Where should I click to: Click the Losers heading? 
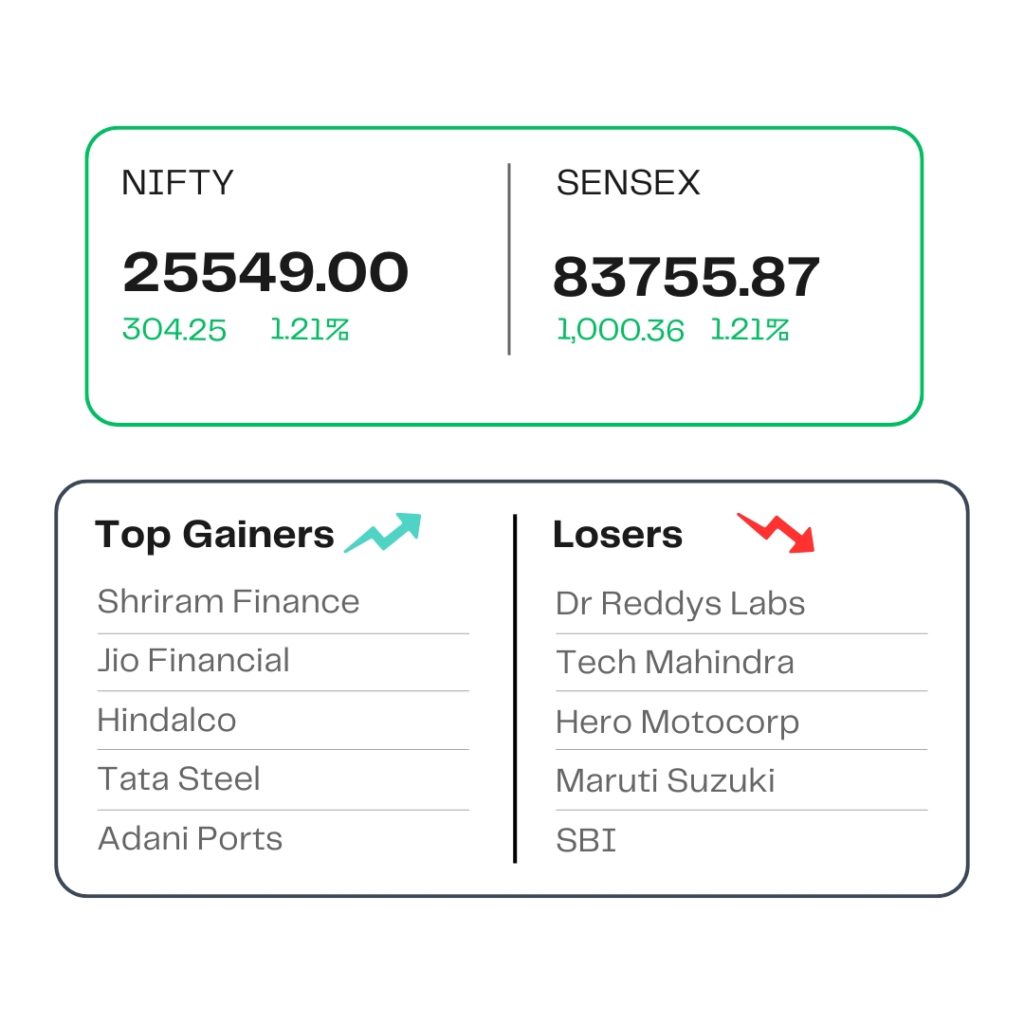click(618, 535)
